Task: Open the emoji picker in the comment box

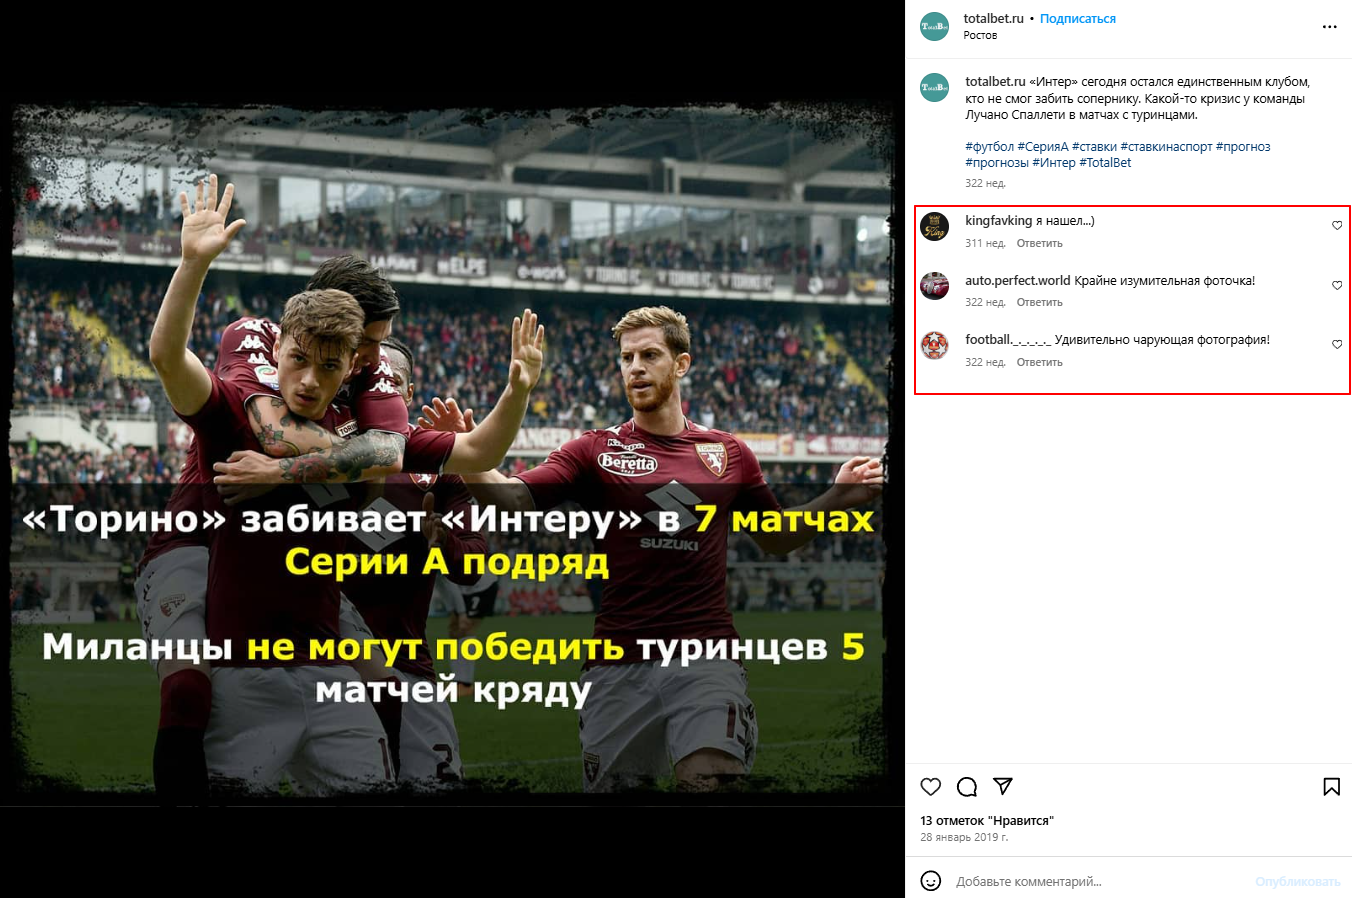Action: [931, 881]
